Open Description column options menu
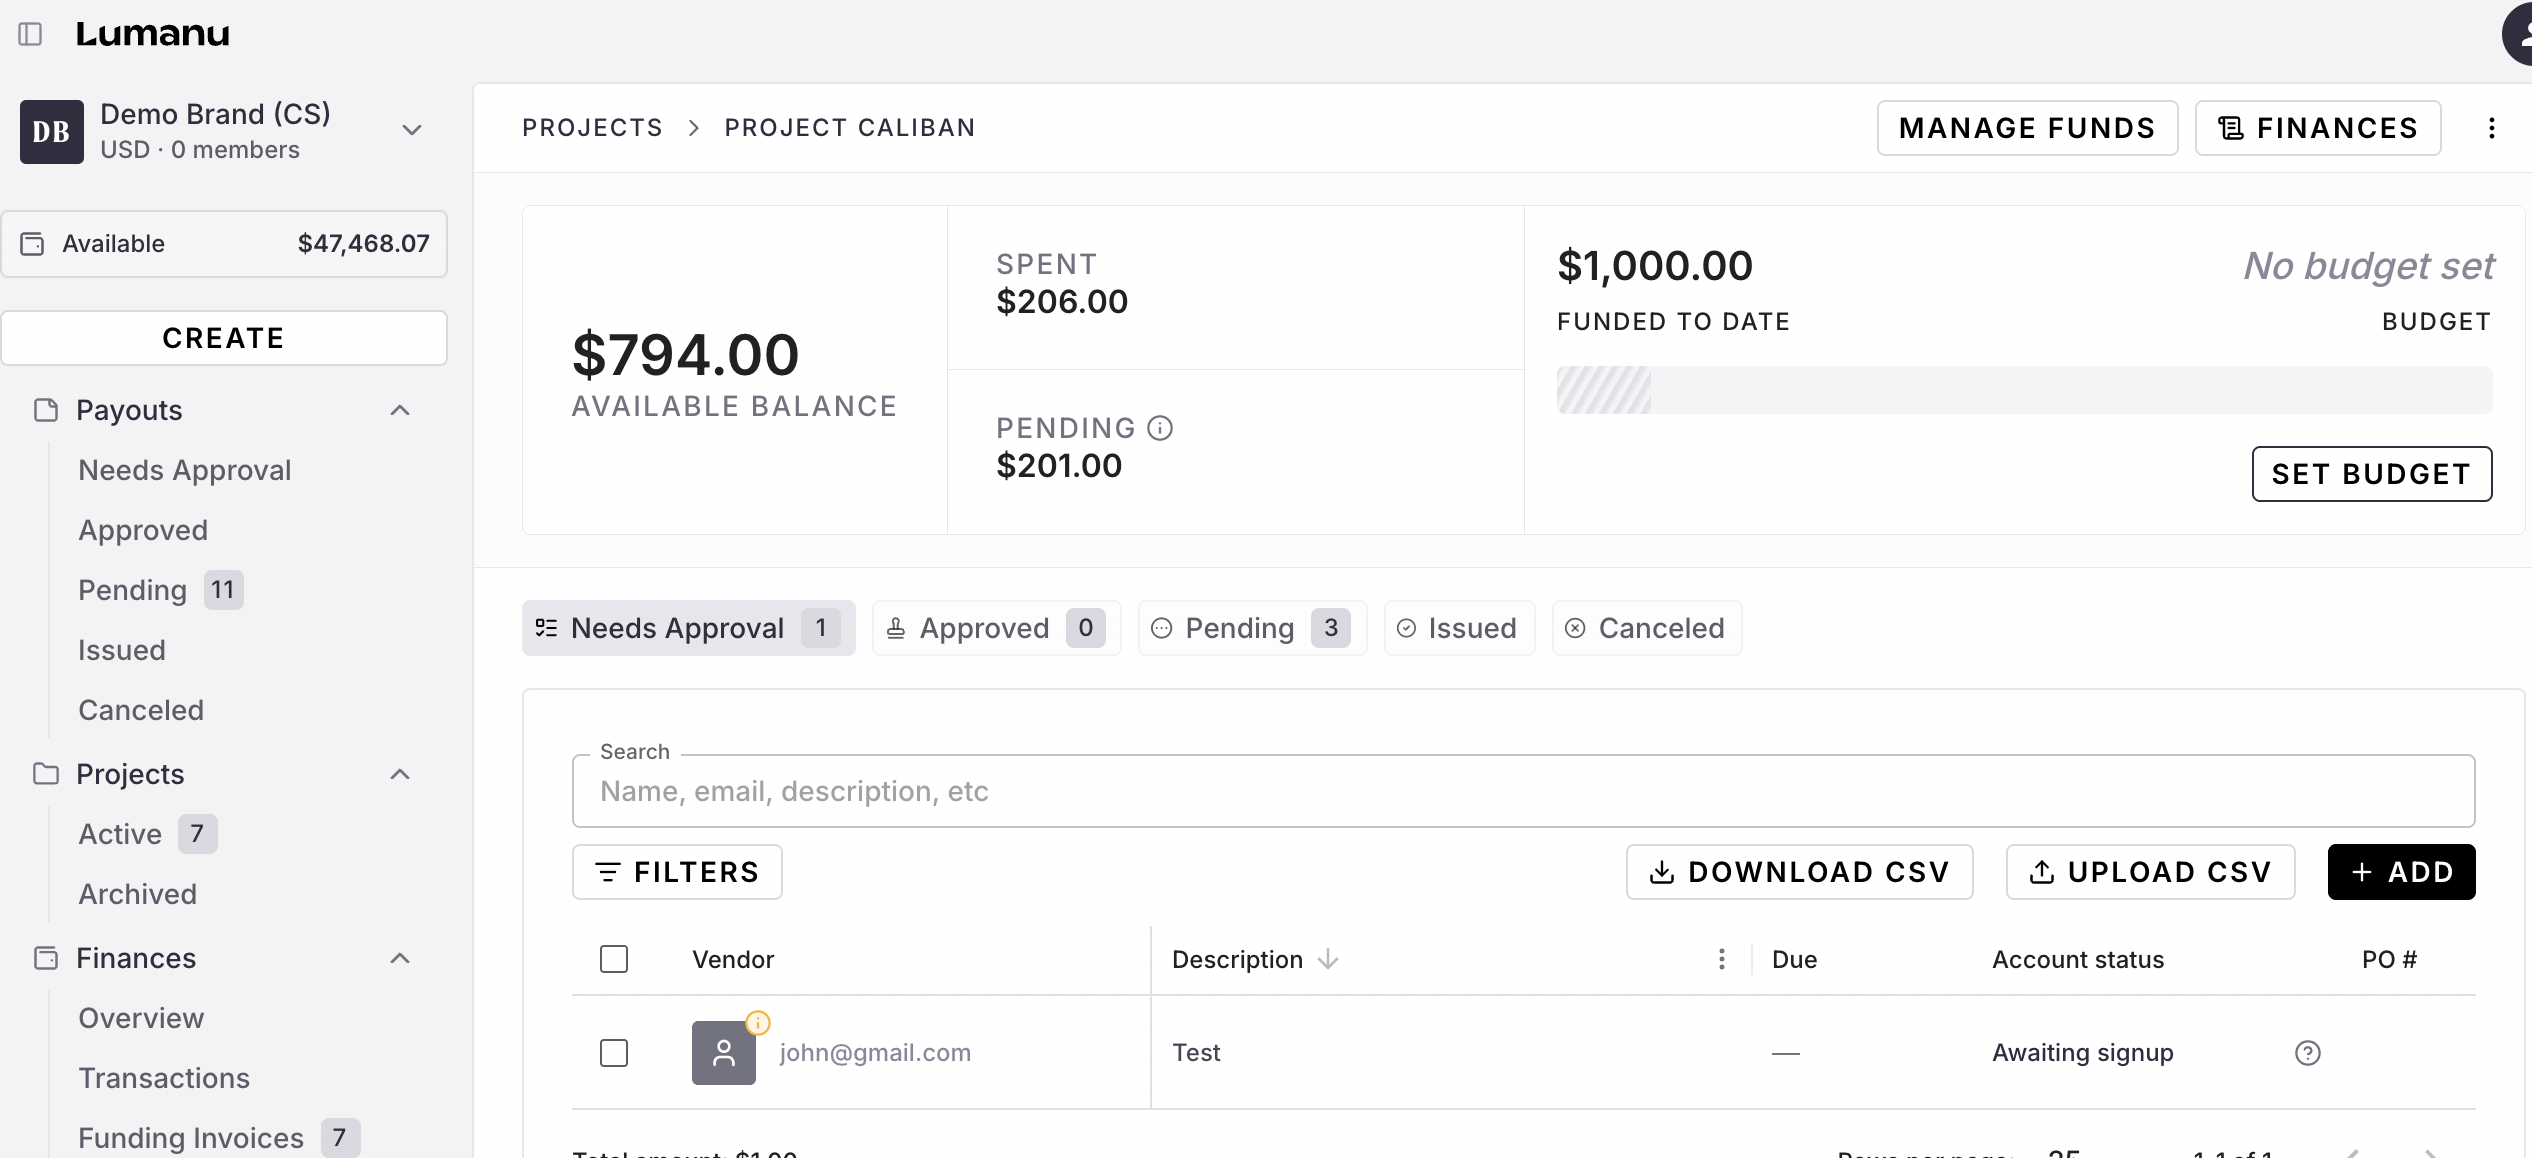This screenshot has height=1158, width=2532. [x=1721, y=959]
